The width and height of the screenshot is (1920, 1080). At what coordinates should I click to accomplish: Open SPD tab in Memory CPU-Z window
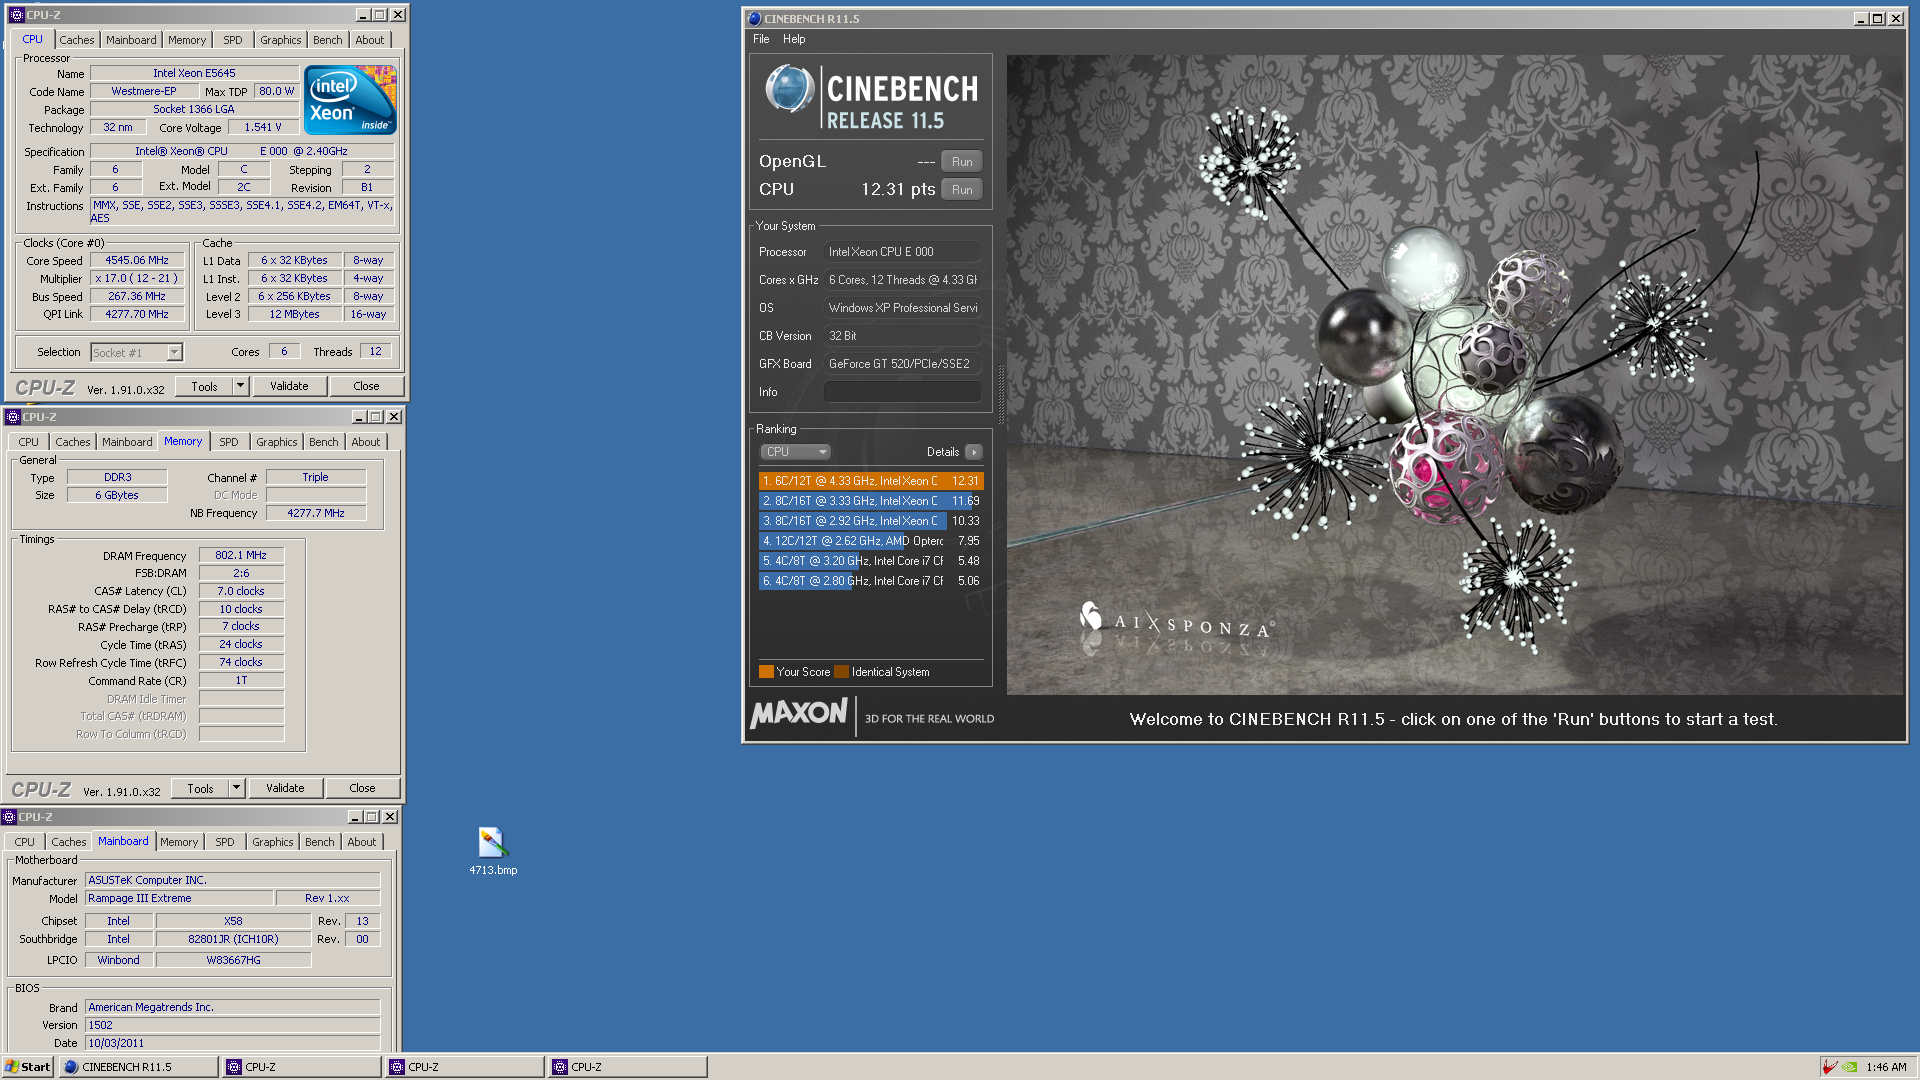(x=229, y=442)
